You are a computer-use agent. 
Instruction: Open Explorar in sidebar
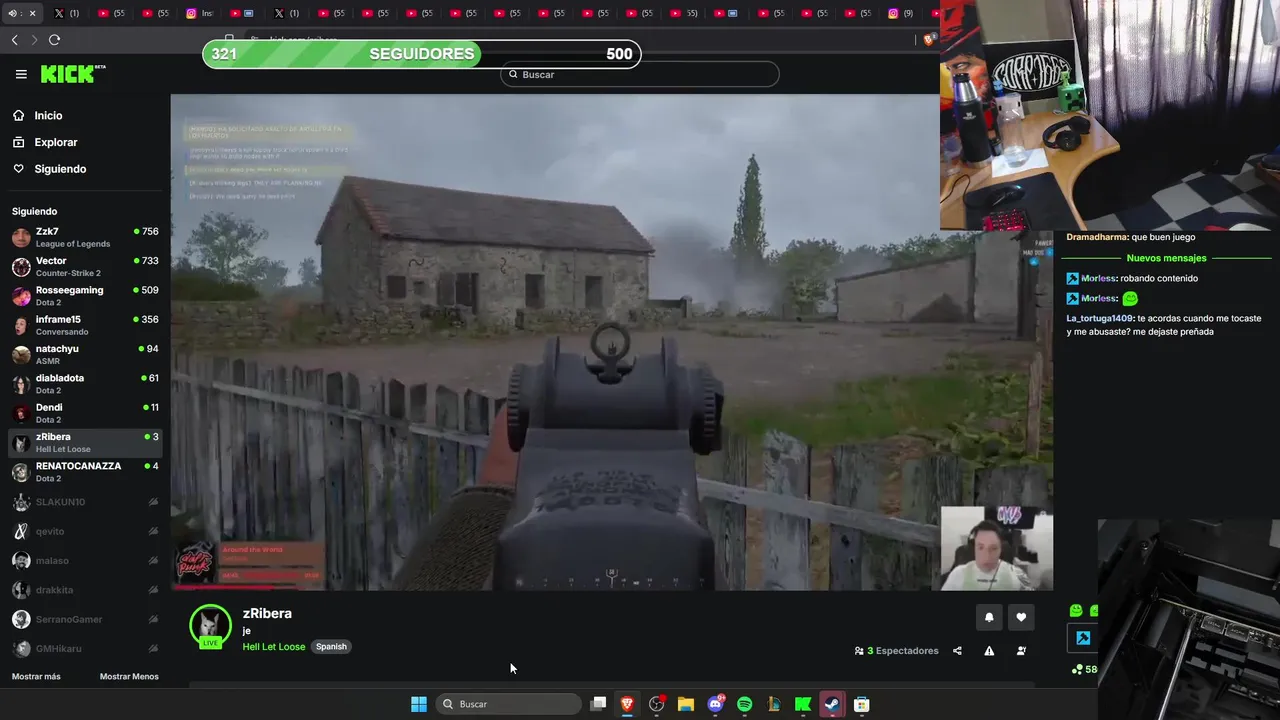[x=55, y=142]
